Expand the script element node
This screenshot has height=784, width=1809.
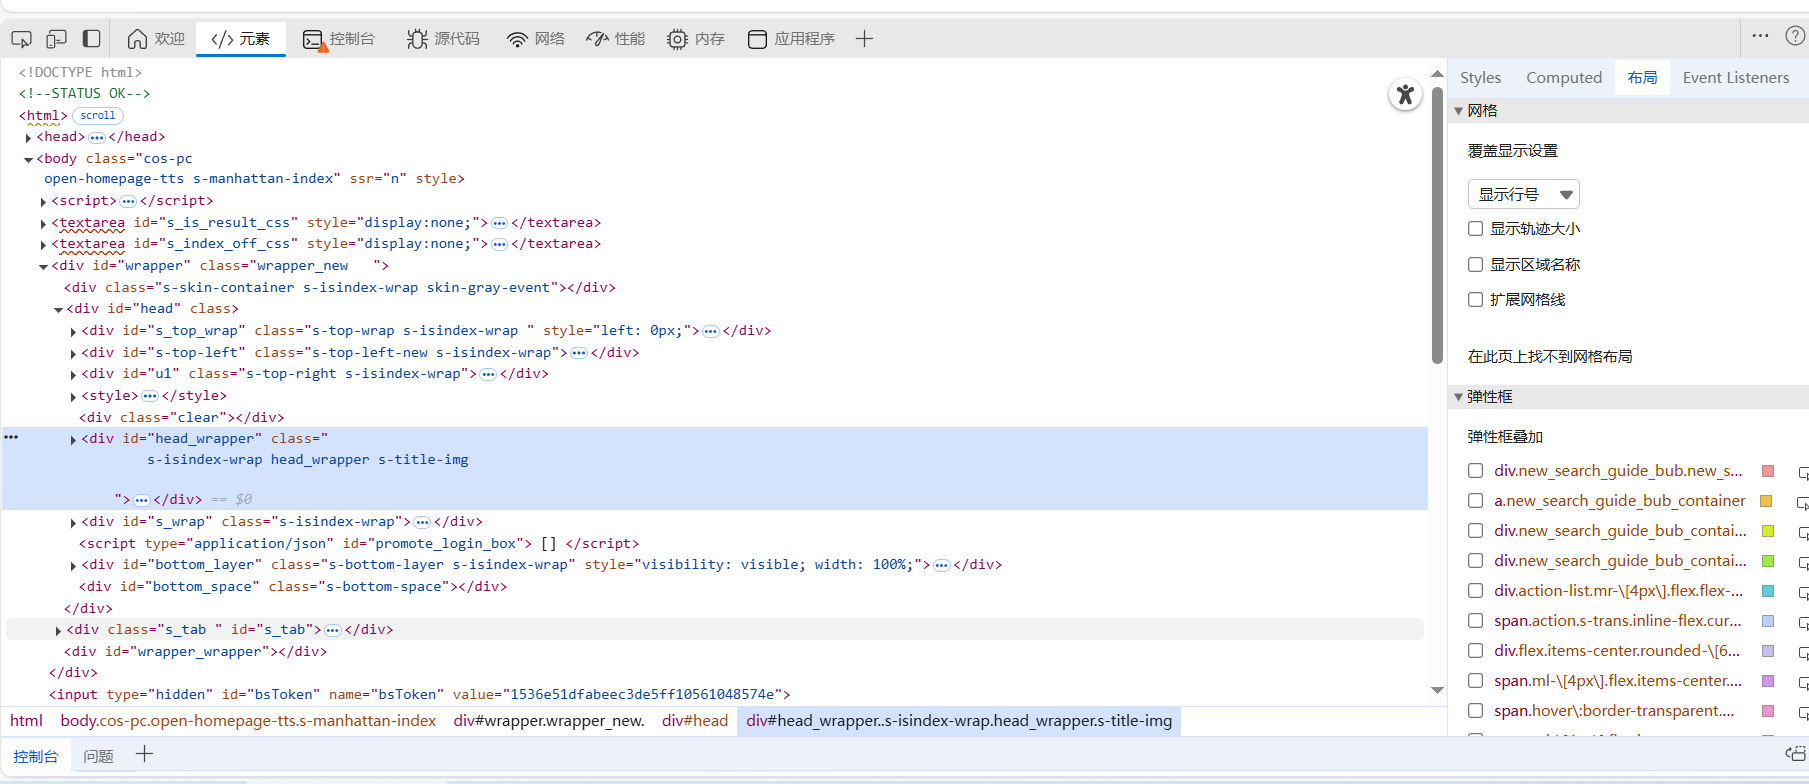(x=43, y=202)
